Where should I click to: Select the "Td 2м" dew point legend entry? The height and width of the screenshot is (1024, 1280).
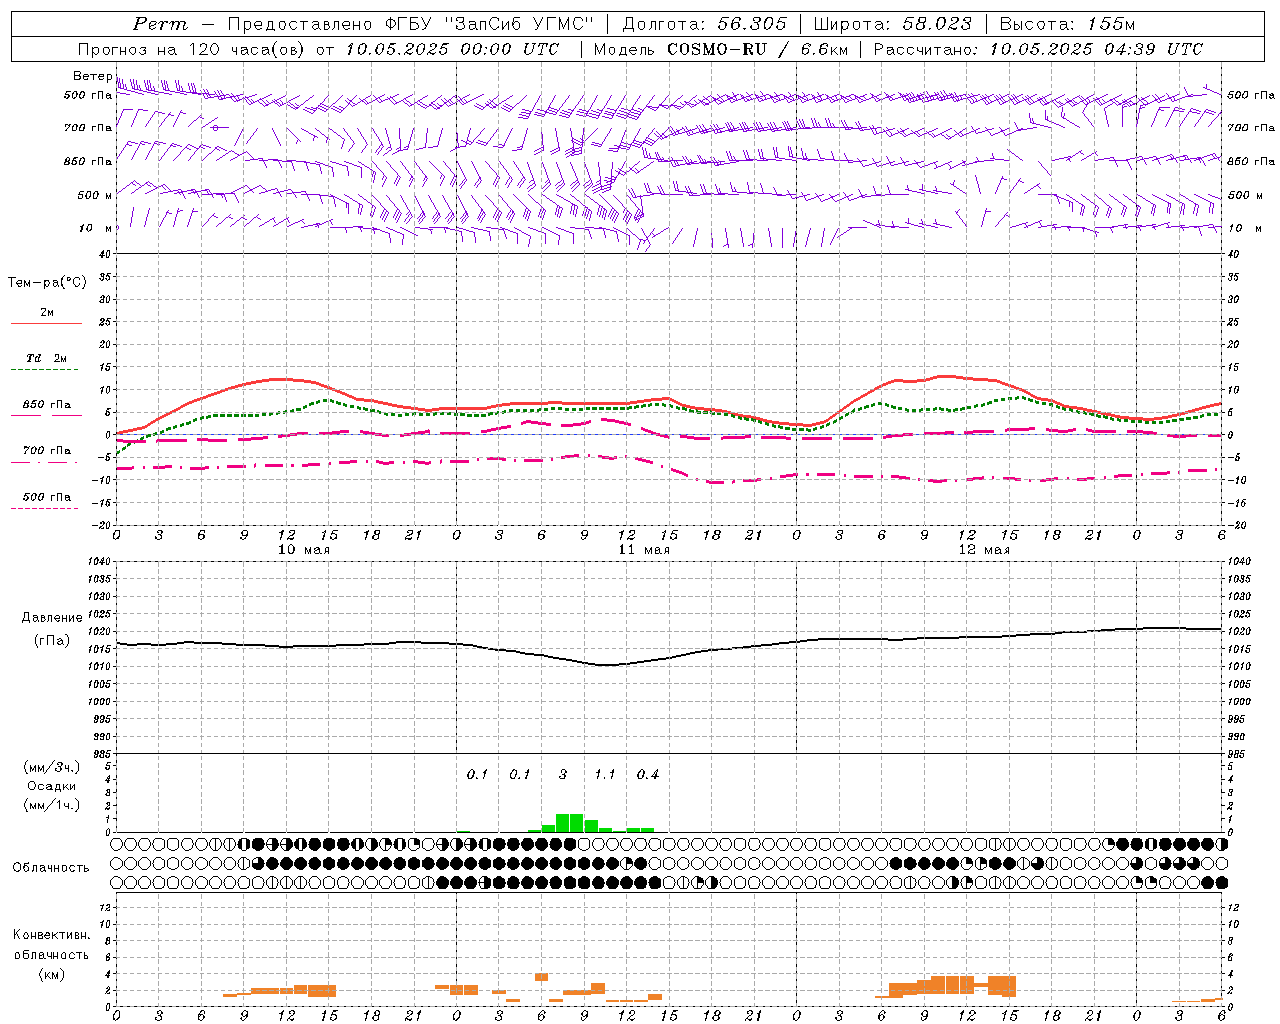pos(47,358)
